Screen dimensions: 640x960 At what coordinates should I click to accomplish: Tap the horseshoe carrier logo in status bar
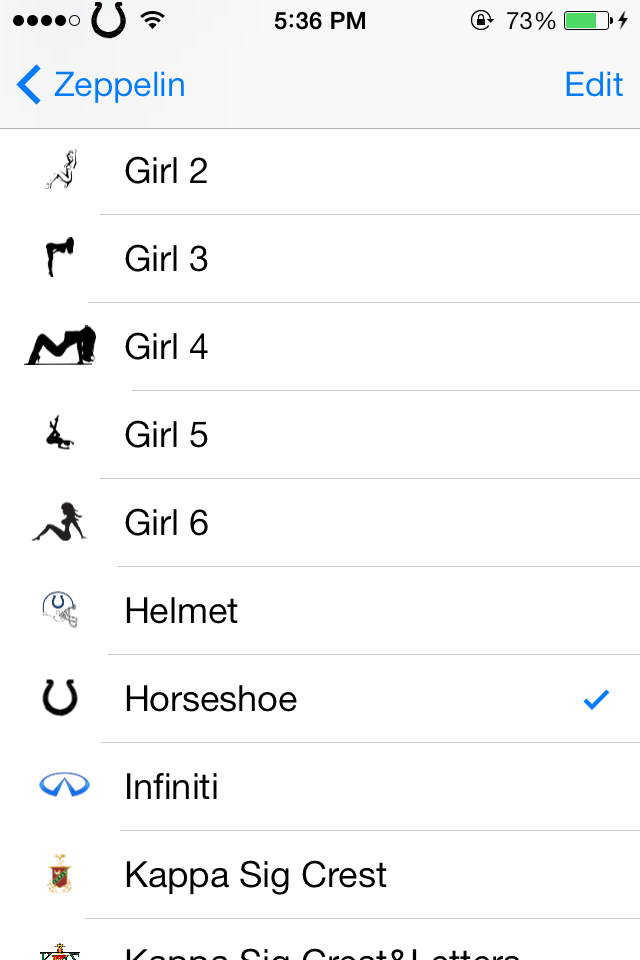[109, 19]
